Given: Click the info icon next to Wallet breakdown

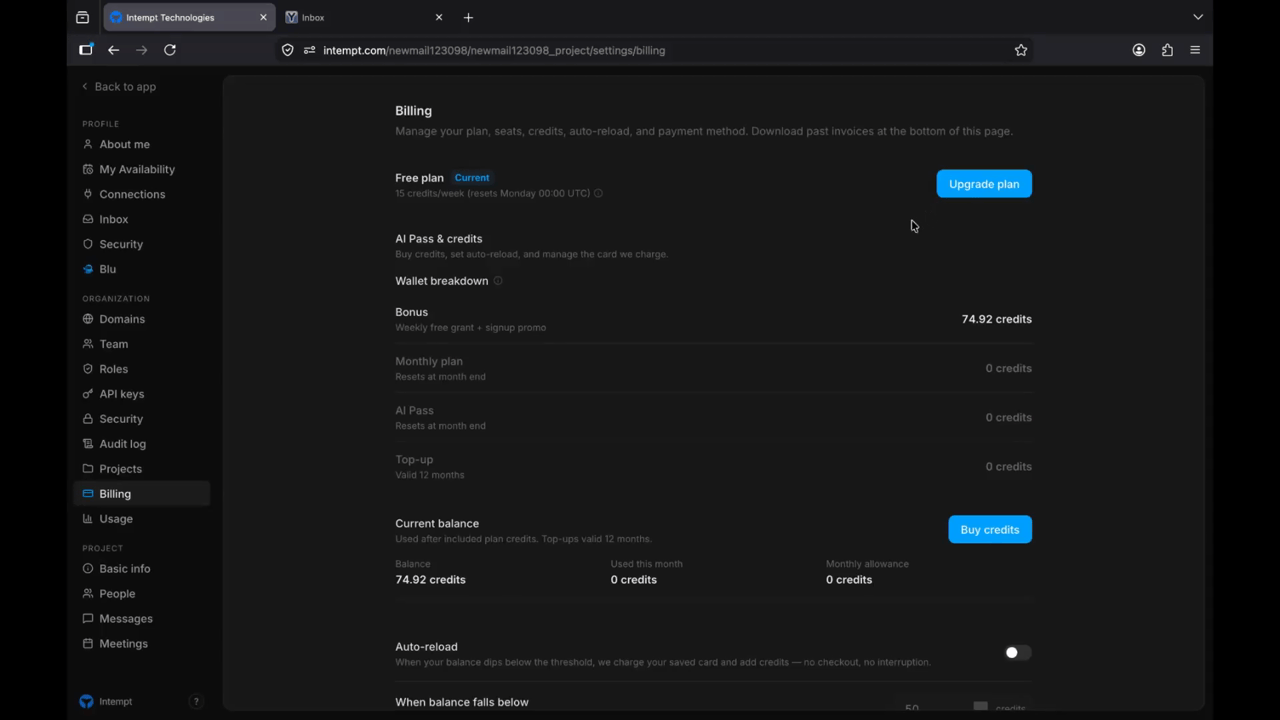Looking at the screenshot, I should point(498,281).
